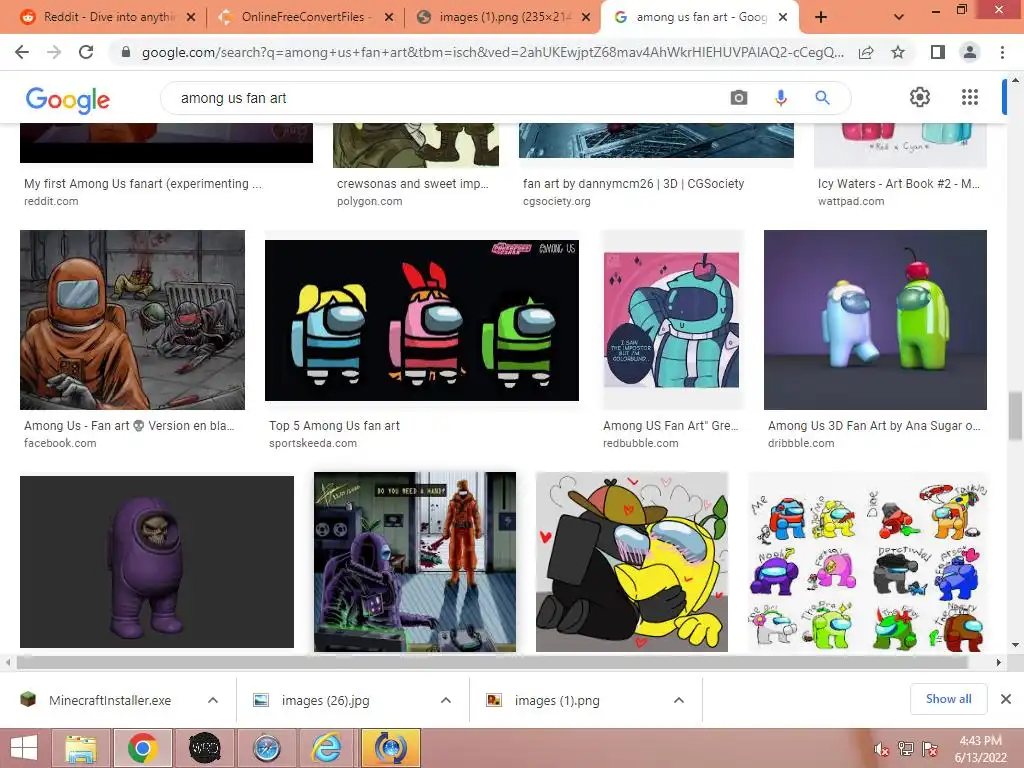Expand images (1).png download options
The height and width of the screenshot is (768, 1024).
coord(679,700)
